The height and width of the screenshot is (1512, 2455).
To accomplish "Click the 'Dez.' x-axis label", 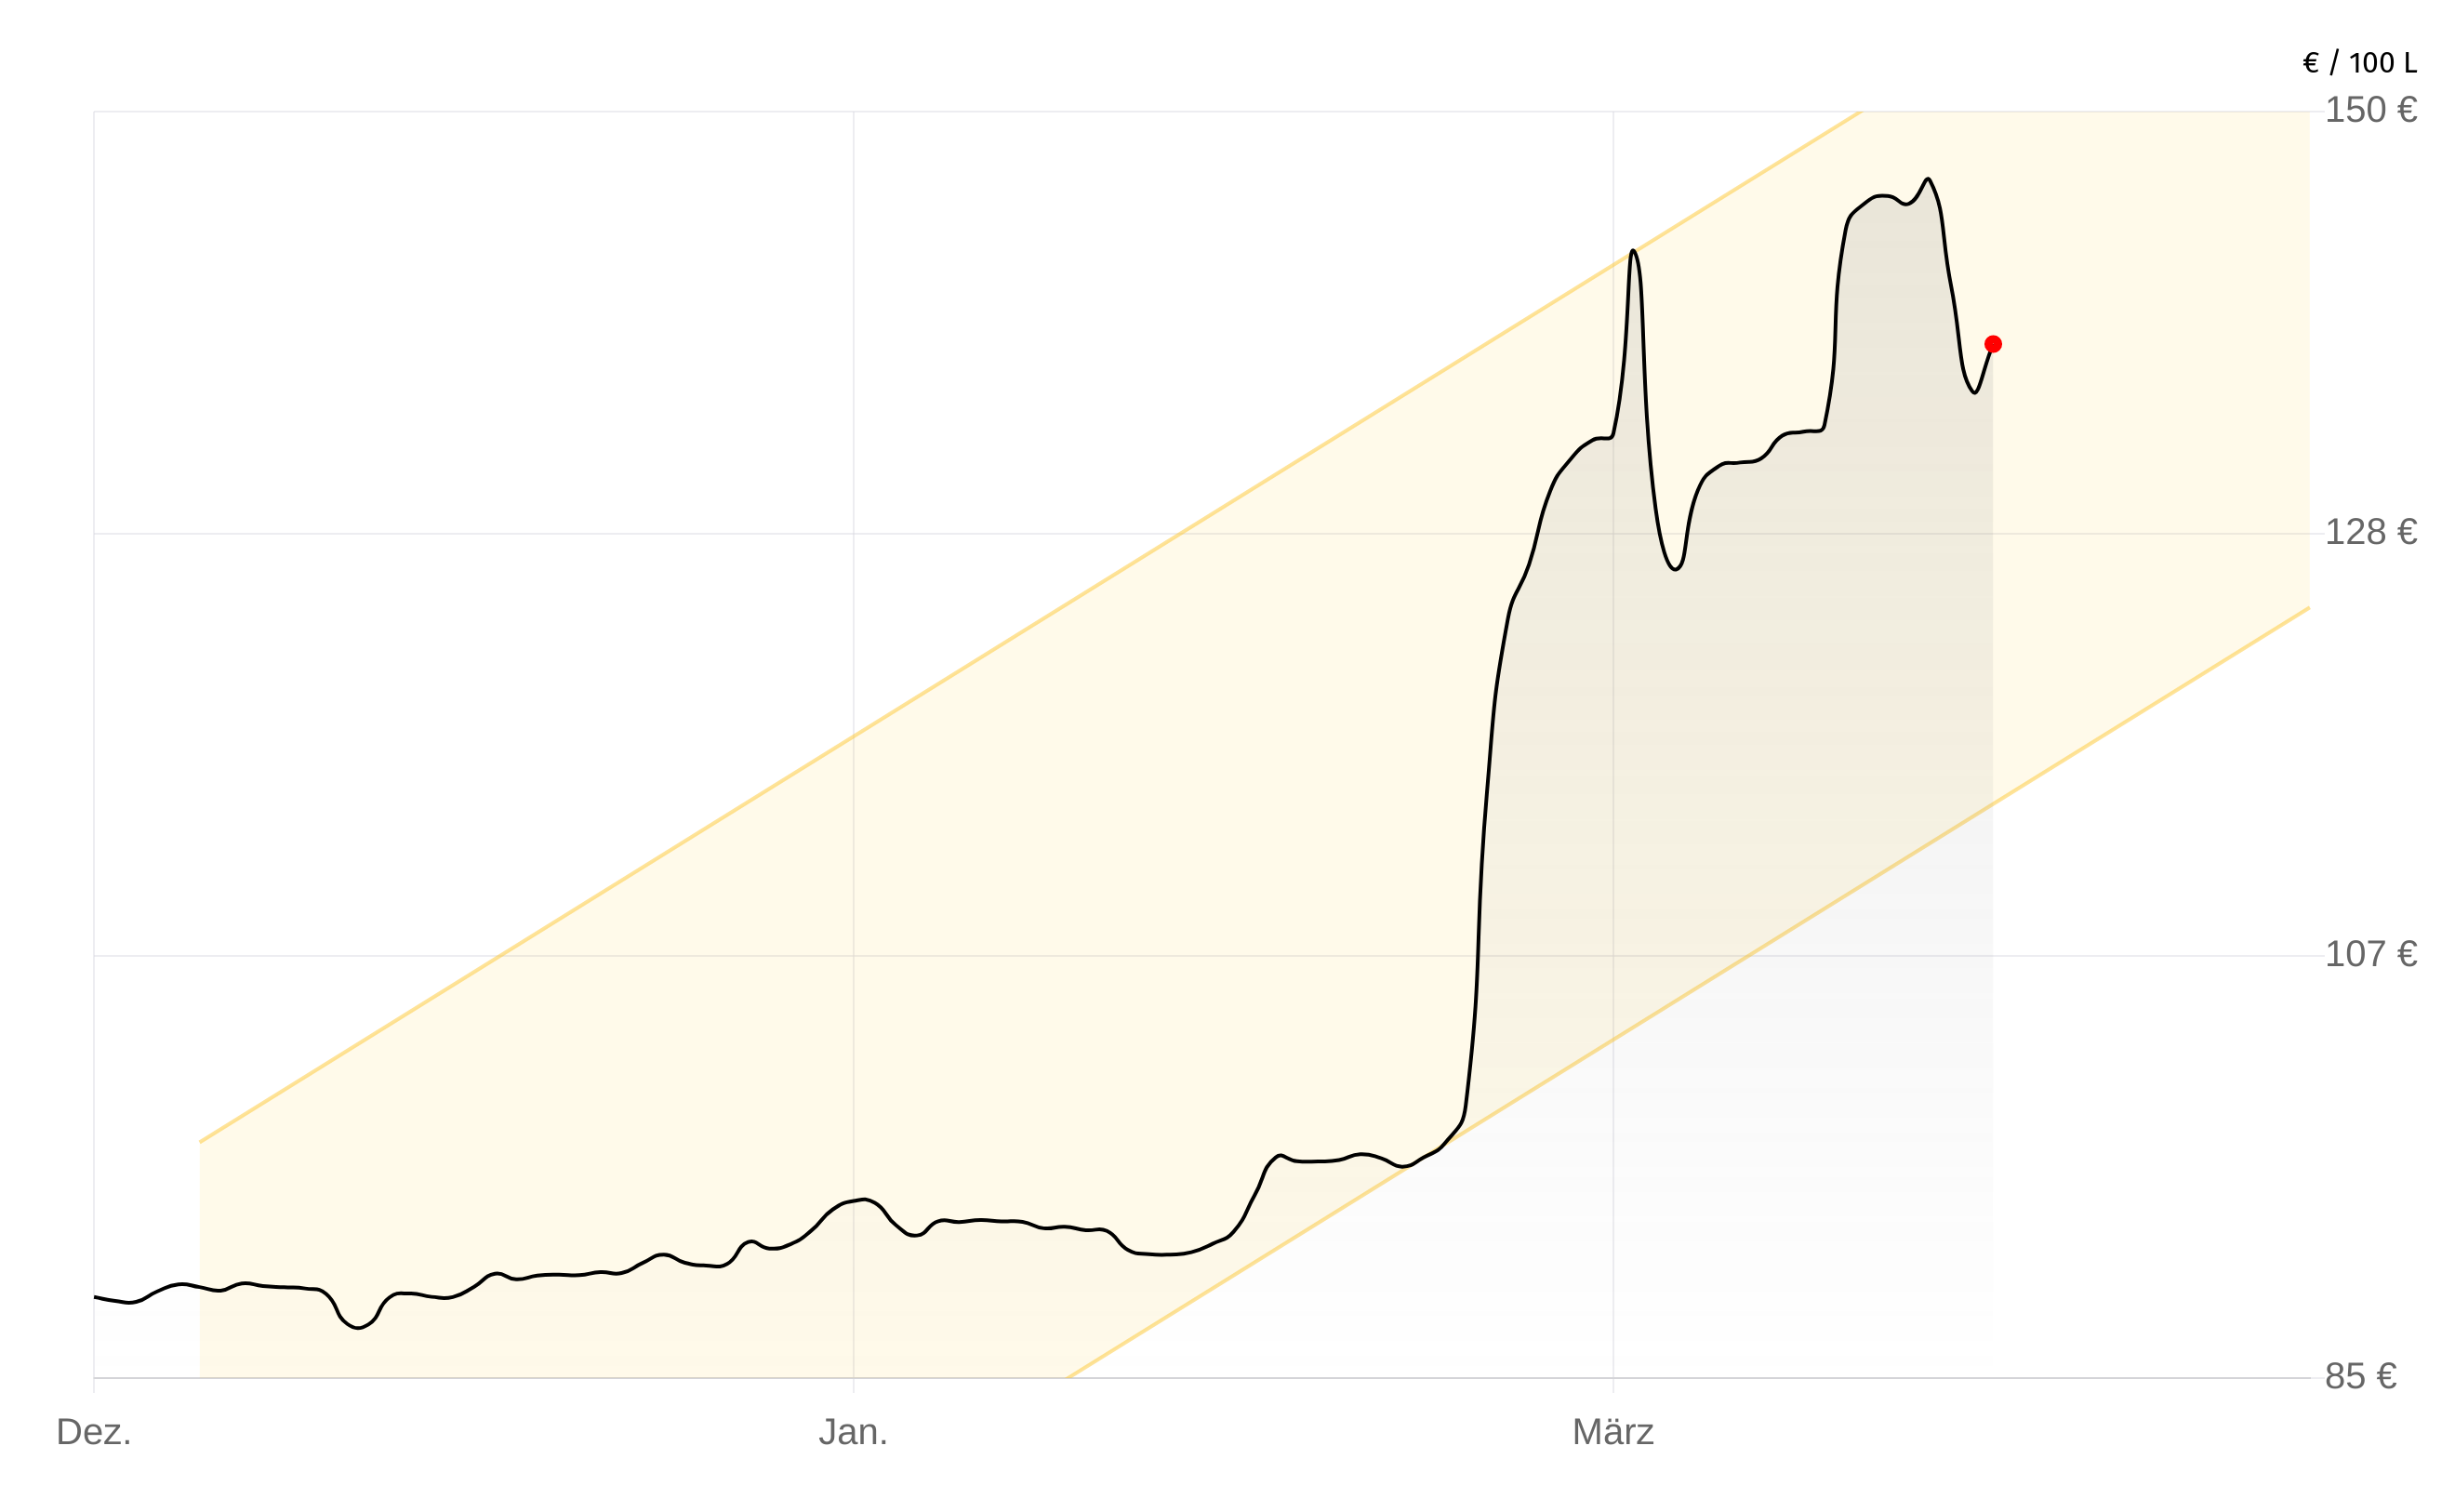I will [94, 1432].
